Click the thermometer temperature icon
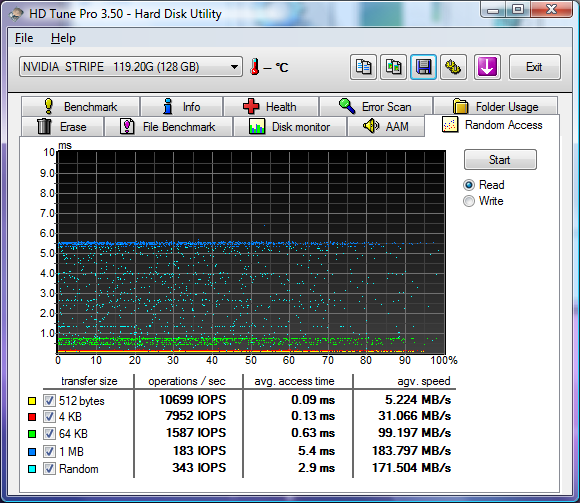The image size is (580, 503). coord(254,67)
